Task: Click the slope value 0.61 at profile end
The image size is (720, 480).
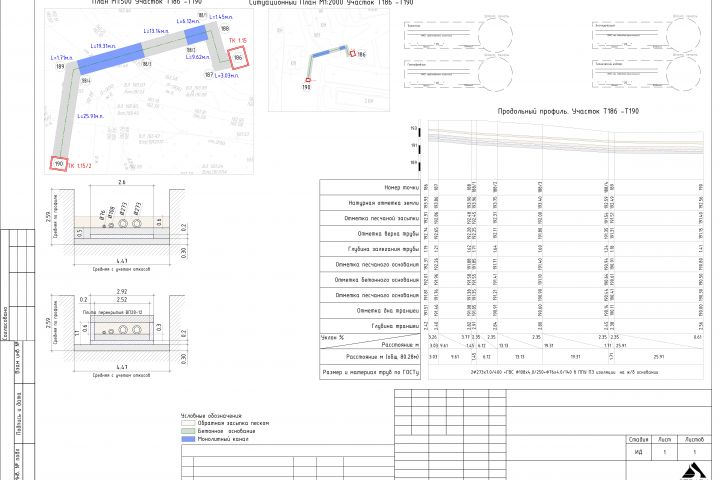Action: [x=698, y=337]
